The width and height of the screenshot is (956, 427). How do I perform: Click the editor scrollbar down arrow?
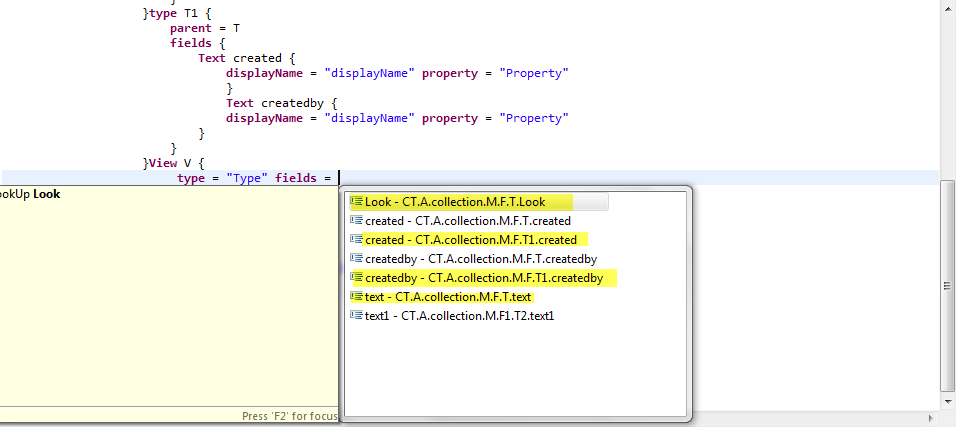947,401
